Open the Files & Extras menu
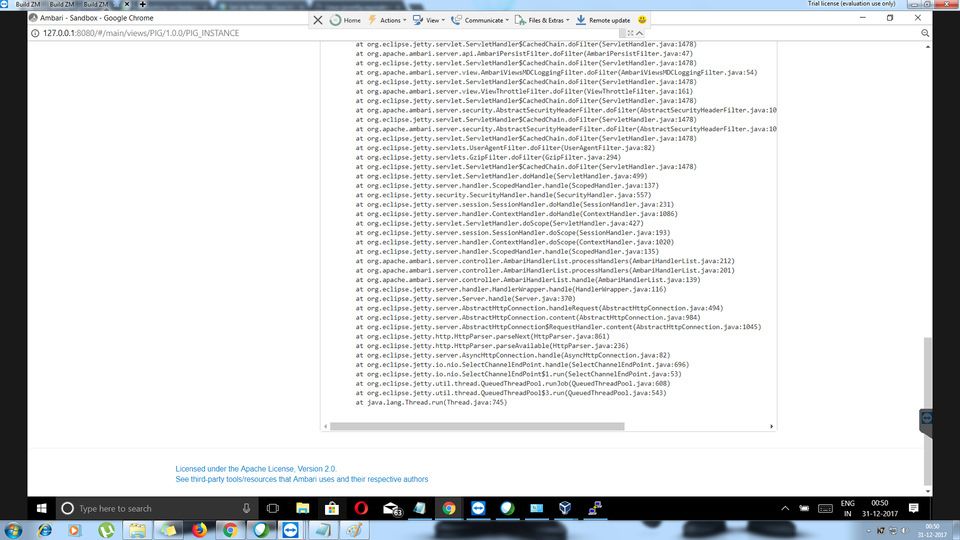Viewport: 960px width, 540px height. [542, 20]
